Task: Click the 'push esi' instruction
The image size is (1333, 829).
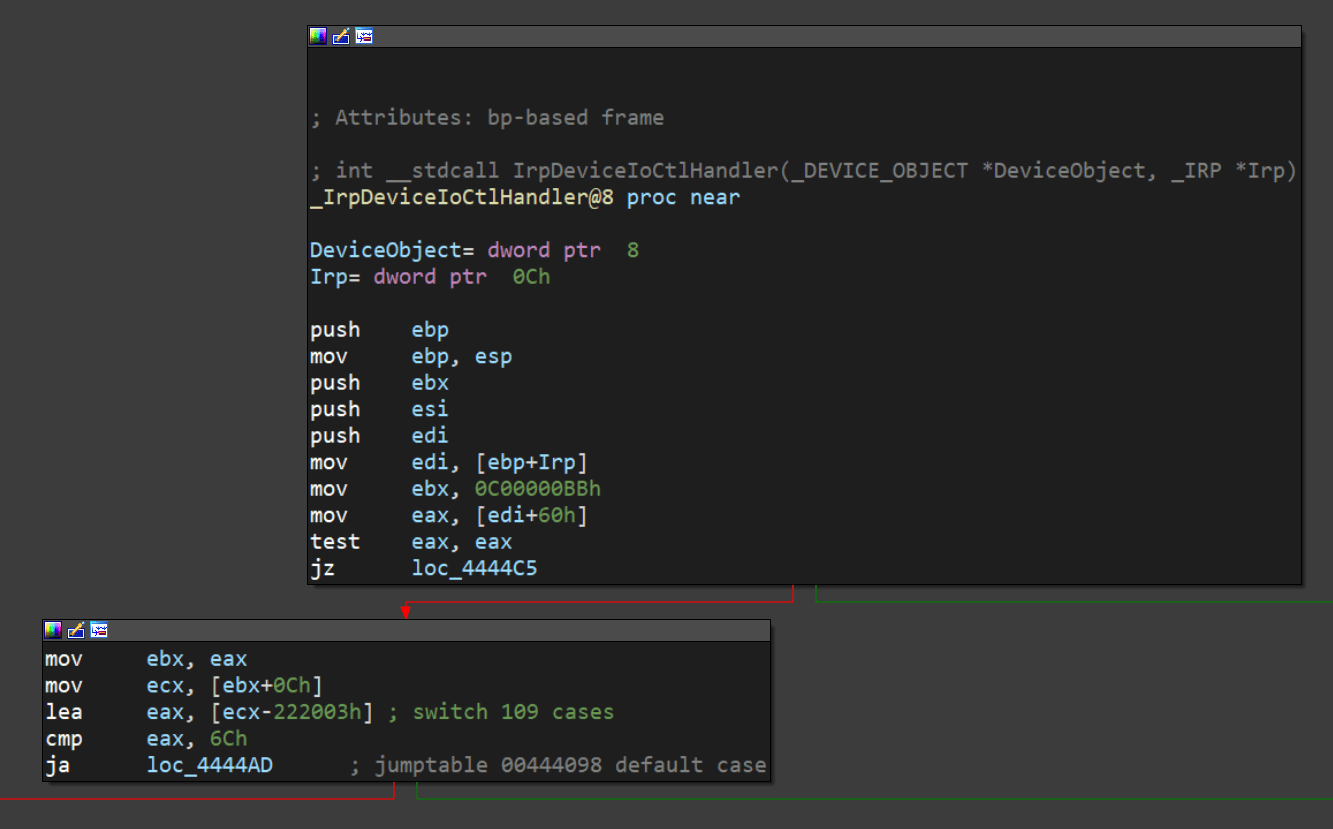Action: pyautogui.click(x=379, y=409)
